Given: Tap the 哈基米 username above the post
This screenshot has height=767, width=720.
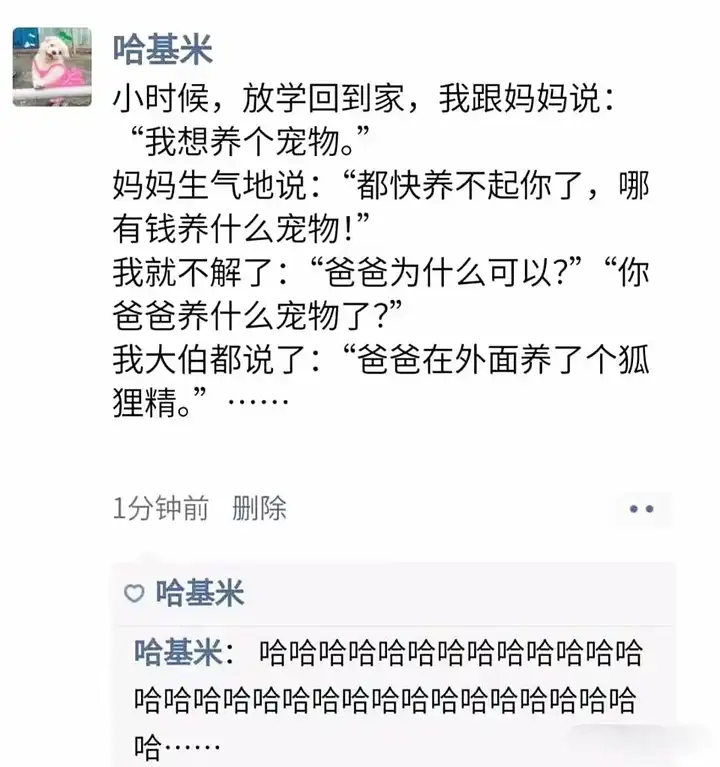Looking at the screenshot, I should tap(163, 49).
